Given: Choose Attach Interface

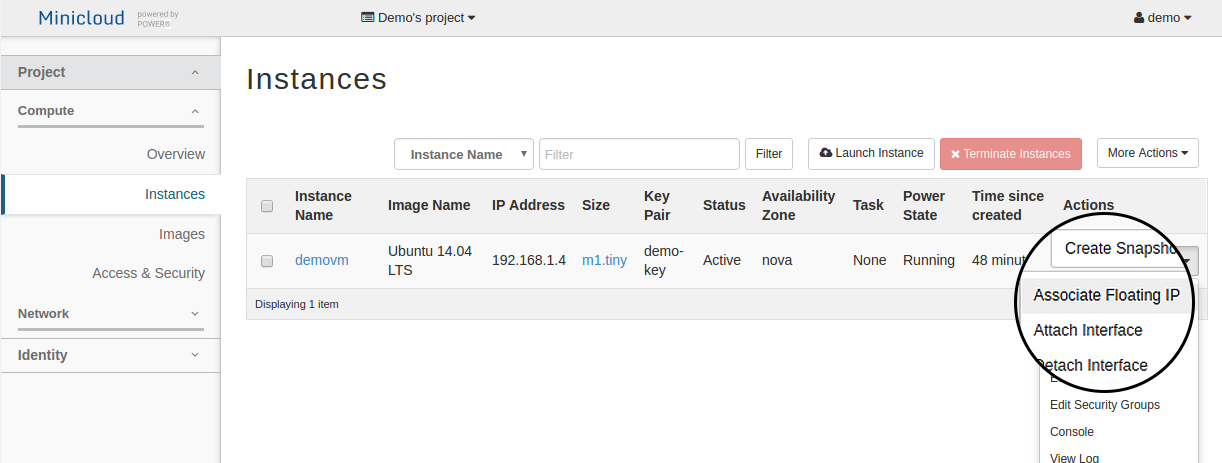Looking at the screenshot, I should pyautogui.click(x=1088, y=330).
